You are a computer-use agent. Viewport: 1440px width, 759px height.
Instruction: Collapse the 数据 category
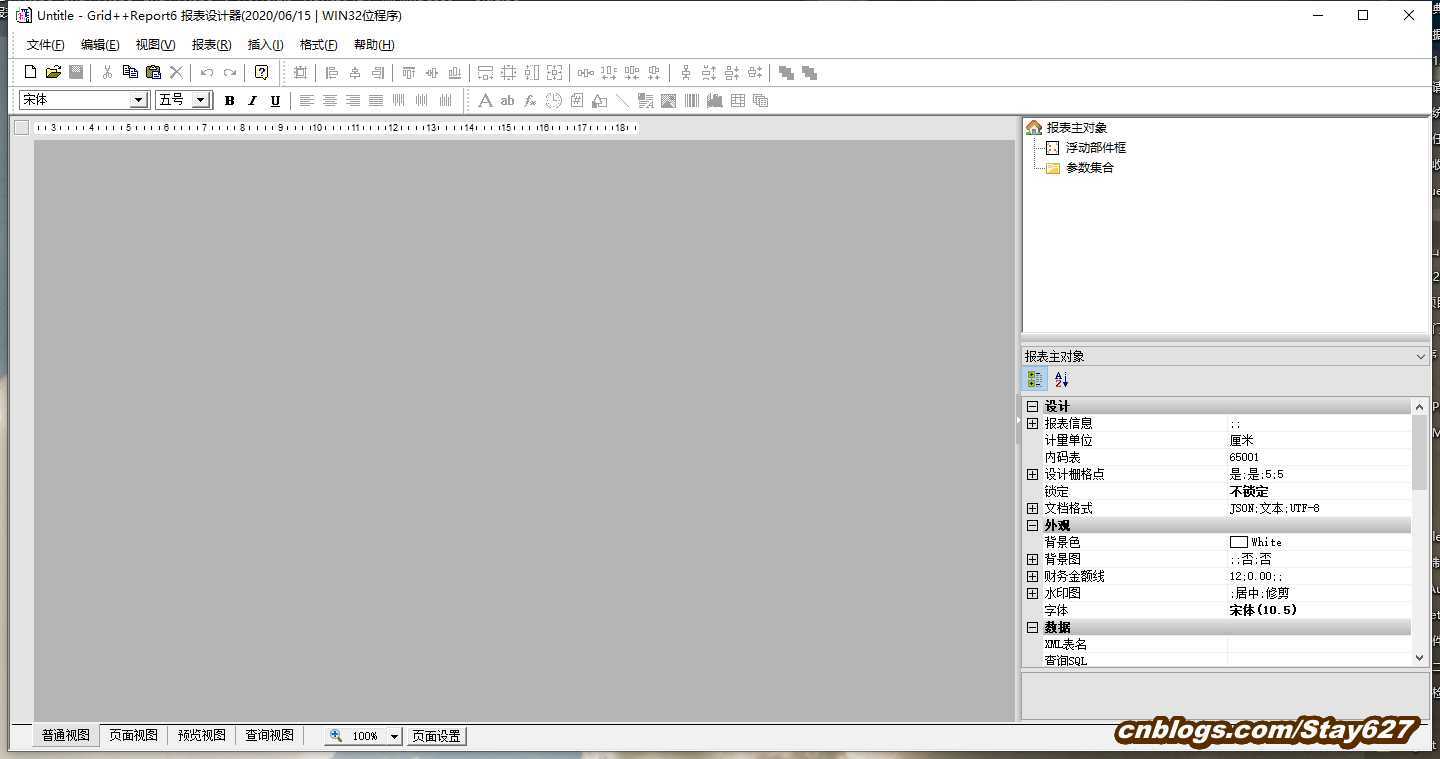pos(1033,627)
